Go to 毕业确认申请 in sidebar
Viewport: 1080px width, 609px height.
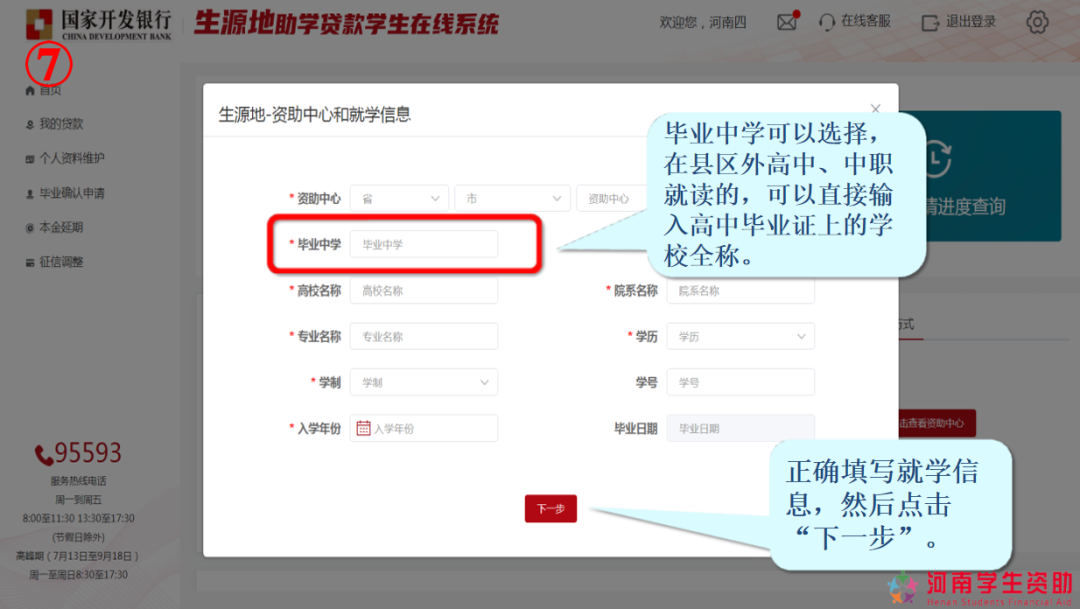(x=71, y=193)
